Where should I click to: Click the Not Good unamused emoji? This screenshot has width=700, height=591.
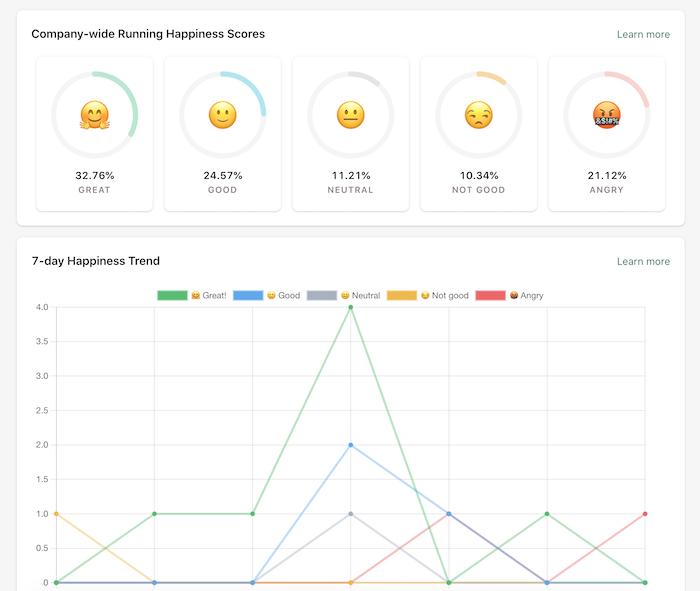[x=479, y=115]
